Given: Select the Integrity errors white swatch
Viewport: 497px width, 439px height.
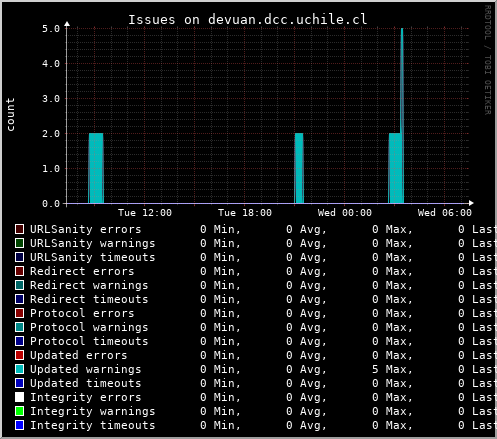Looking at the screenshot, I should (19, 397).
